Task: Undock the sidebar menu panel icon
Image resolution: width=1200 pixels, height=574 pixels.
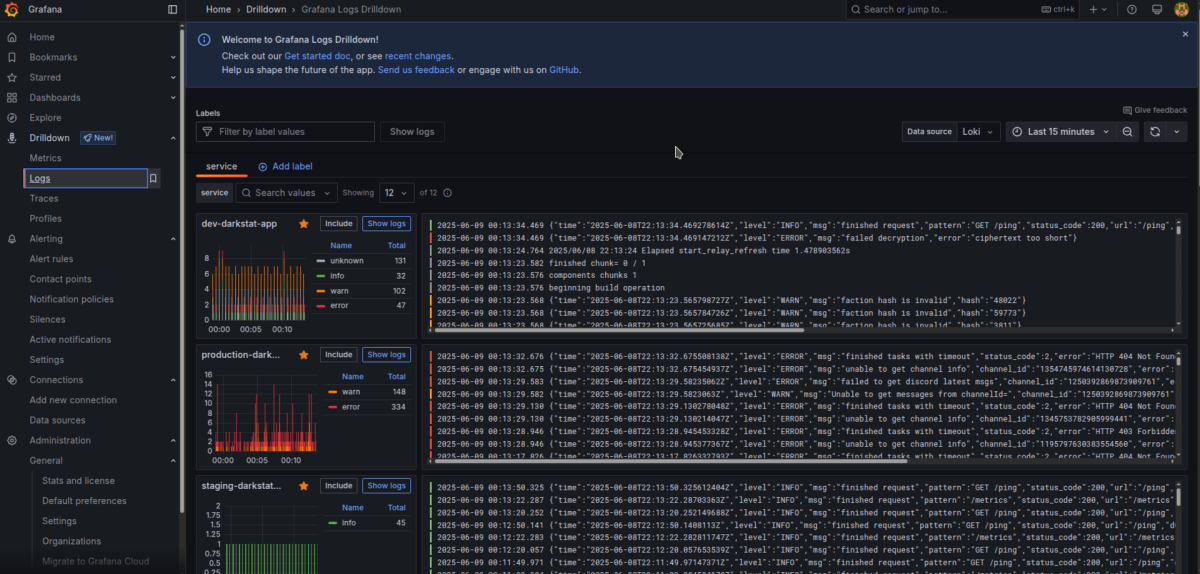Action: coord(173,9)
